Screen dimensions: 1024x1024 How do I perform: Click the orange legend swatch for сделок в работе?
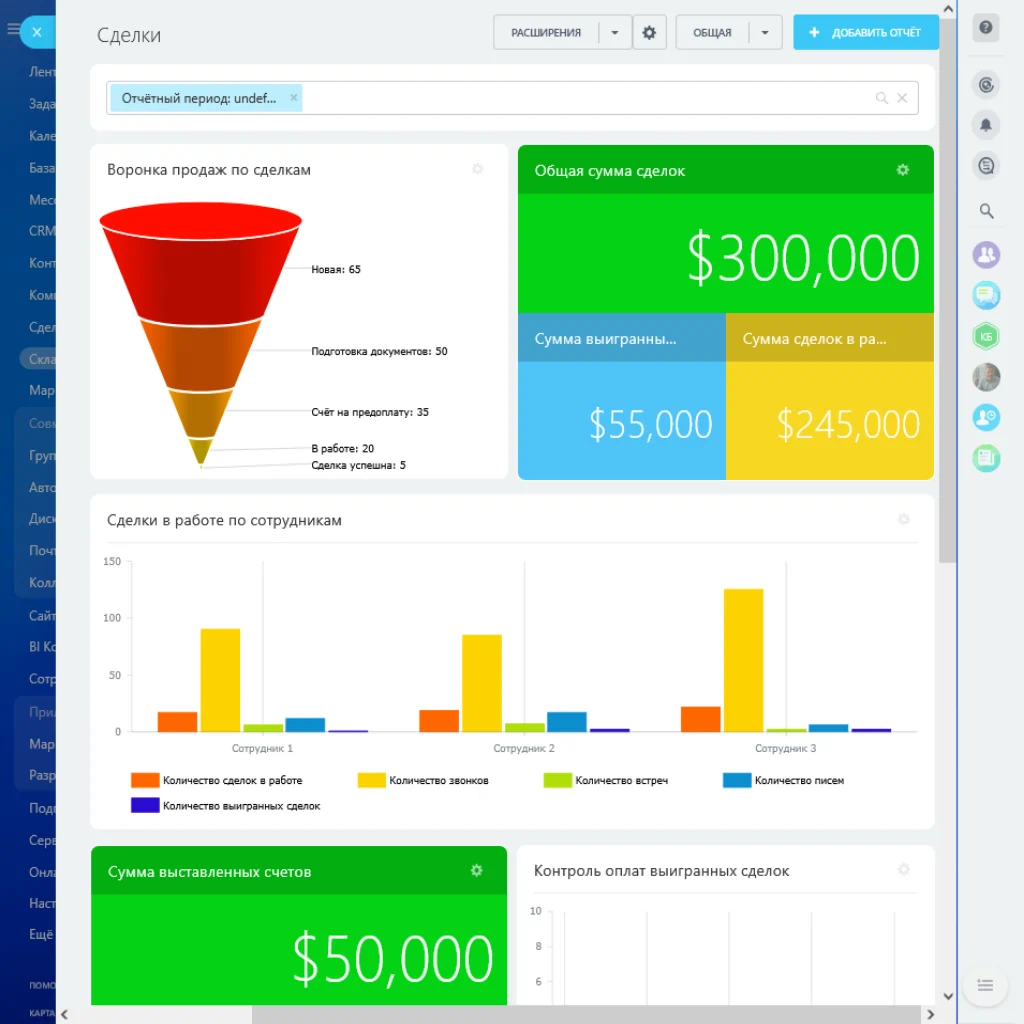(x=145, y=780)
